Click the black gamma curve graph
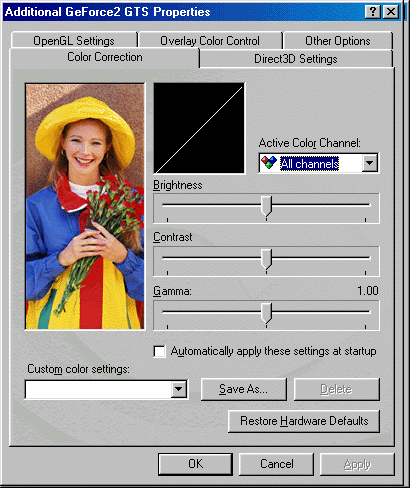 click(199, 128)
